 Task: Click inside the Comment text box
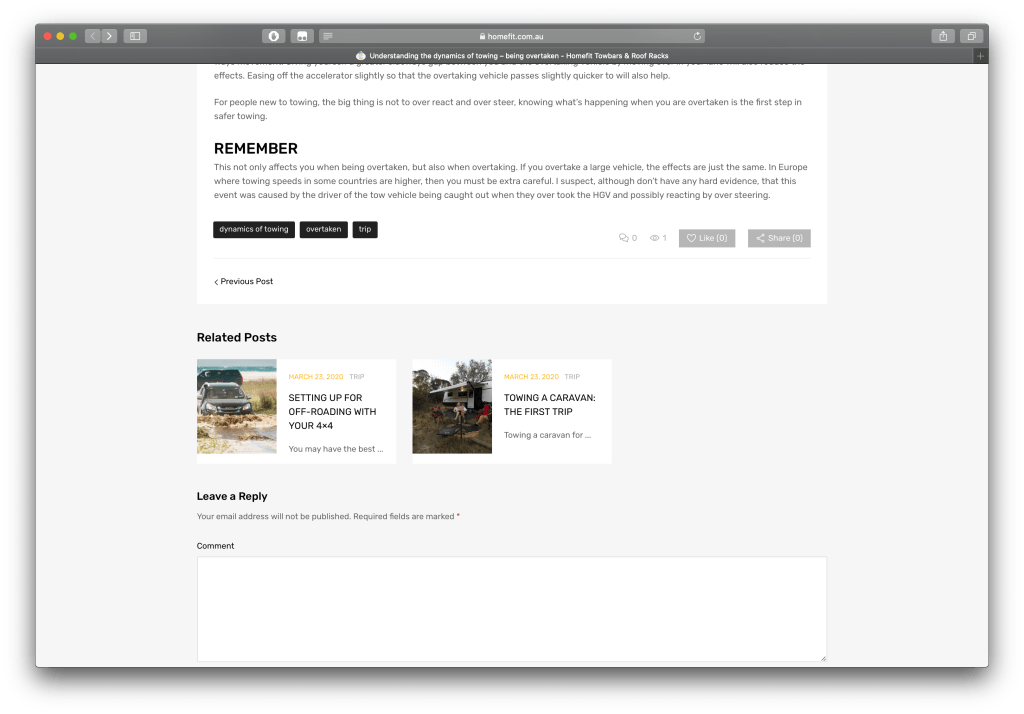pos(511,608)
